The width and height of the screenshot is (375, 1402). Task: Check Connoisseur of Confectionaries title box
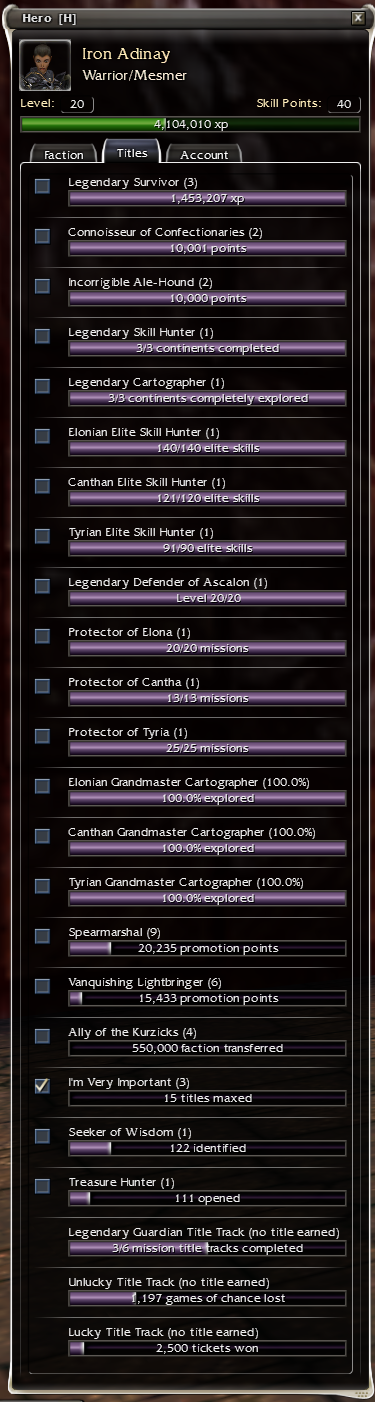42,236
